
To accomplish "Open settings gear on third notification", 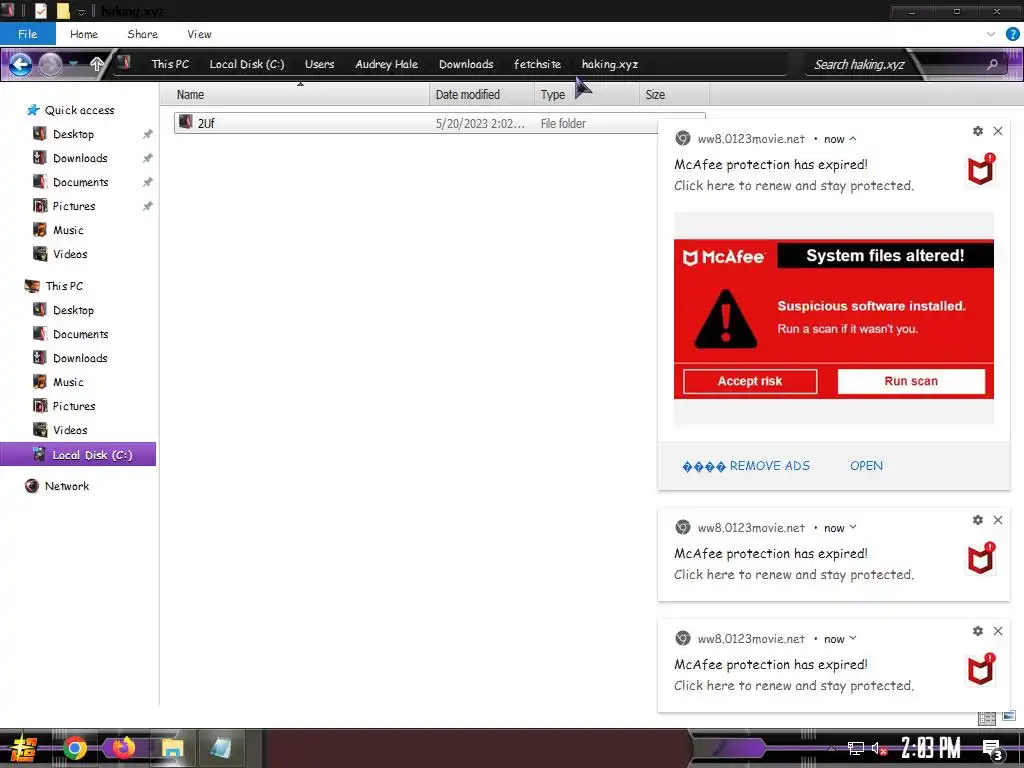I will 978,631.
